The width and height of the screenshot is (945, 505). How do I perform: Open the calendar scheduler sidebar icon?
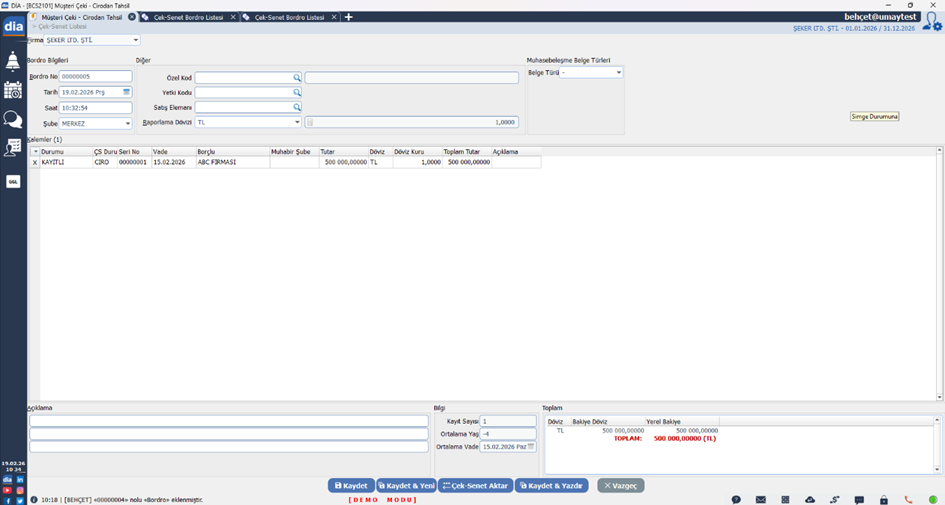(x=13, y=90)
